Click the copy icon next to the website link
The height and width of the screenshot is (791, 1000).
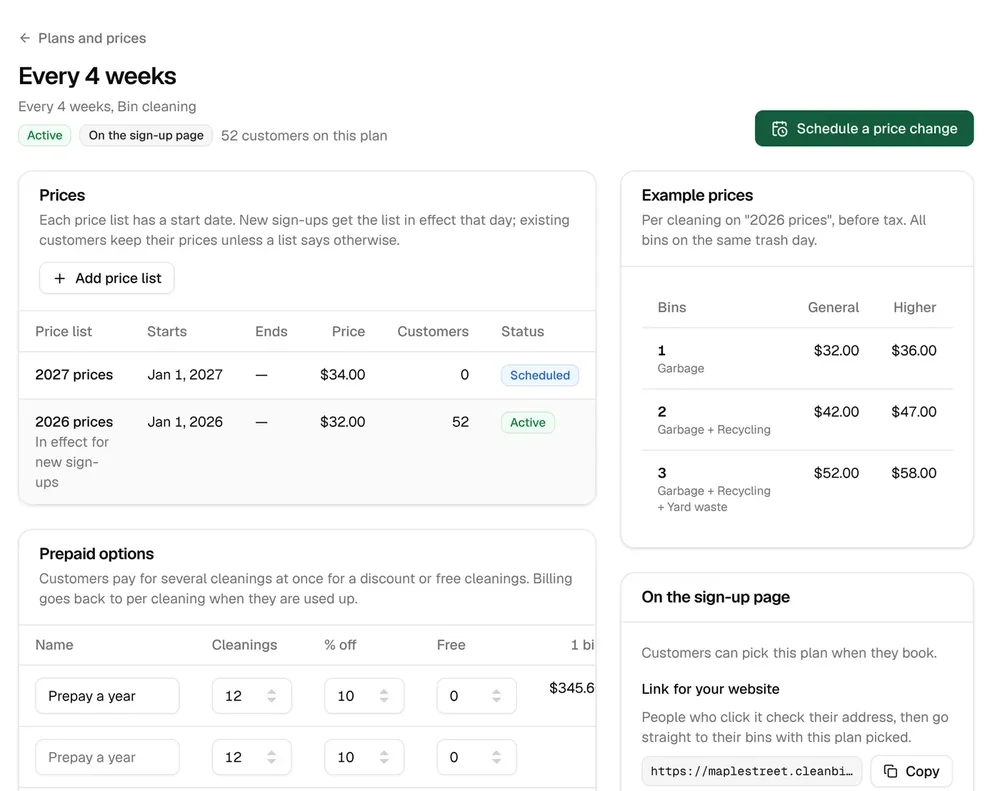click(x=890, y=771)
